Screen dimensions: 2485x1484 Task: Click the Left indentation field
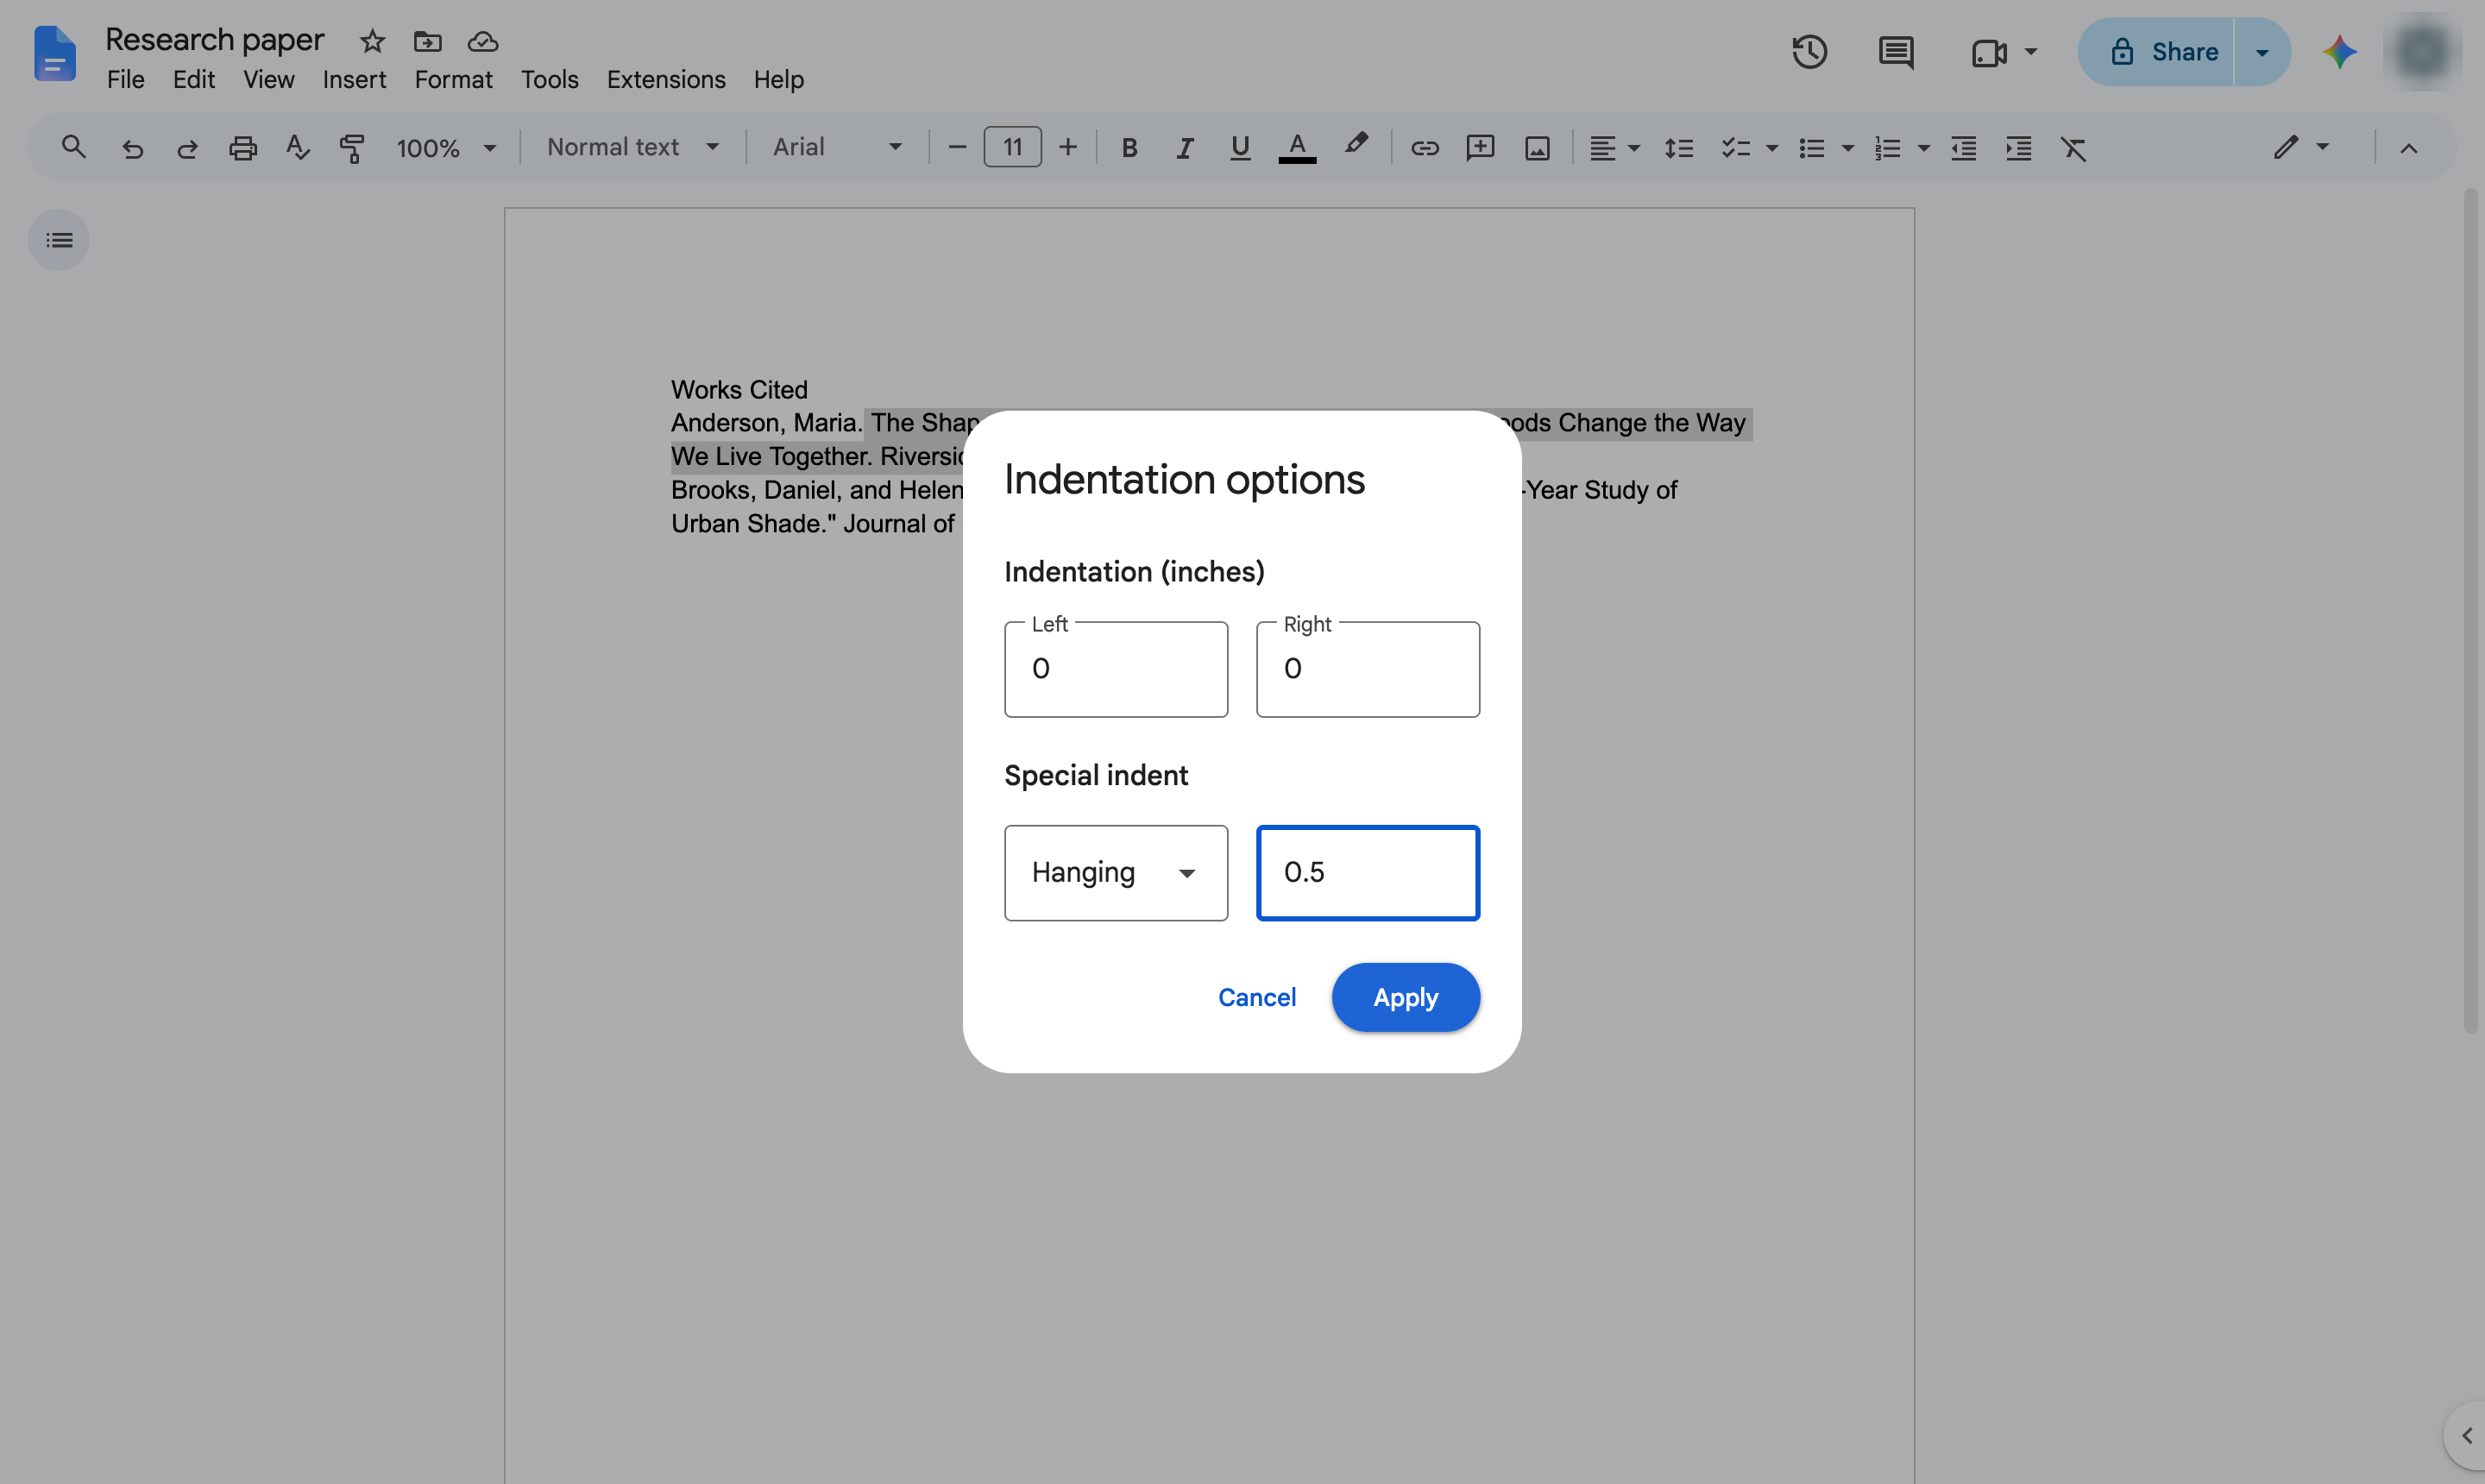point(1116,669)
